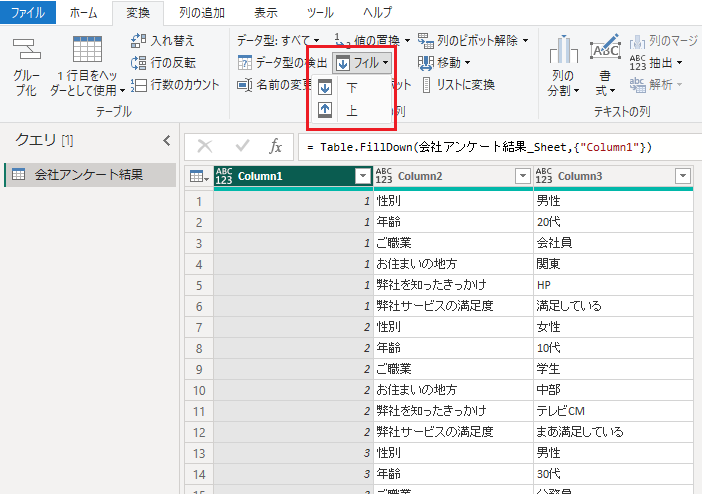Image resolution: width=702 pixels, height=494 pixels.
Task: Click the Split Column (列の分割) icon
Action: click(x=564, y=50)
